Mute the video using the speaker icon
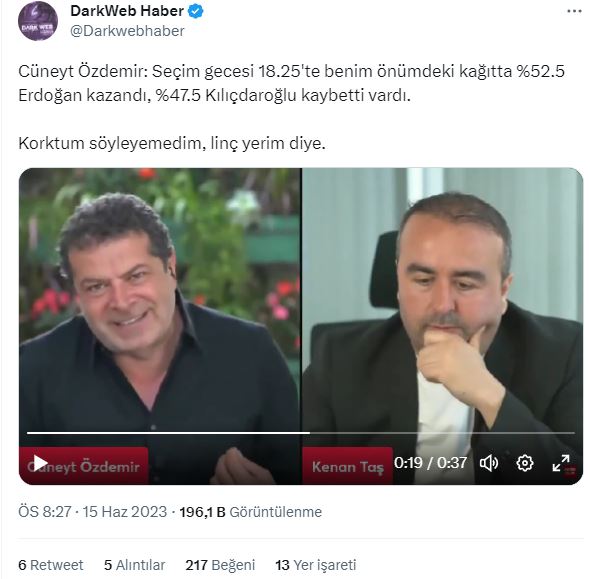This screenshot has height=579, width=590. (489, 463)
